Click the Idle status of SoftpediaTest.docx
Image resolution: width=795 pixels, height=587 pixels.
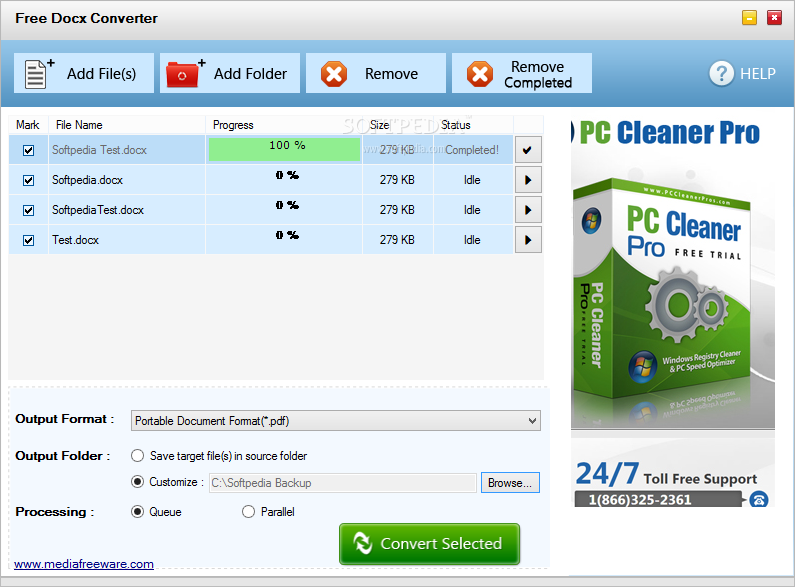pyautogui.click(x=472, y=210)
